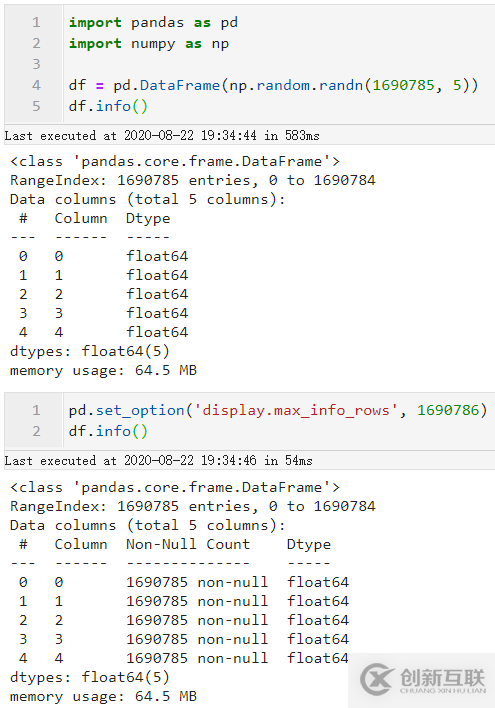Click the Chuang Xin Hu Lian watermark logo
Image resolution: width=495 pixels, height=708 pixels.
point(423,680)
